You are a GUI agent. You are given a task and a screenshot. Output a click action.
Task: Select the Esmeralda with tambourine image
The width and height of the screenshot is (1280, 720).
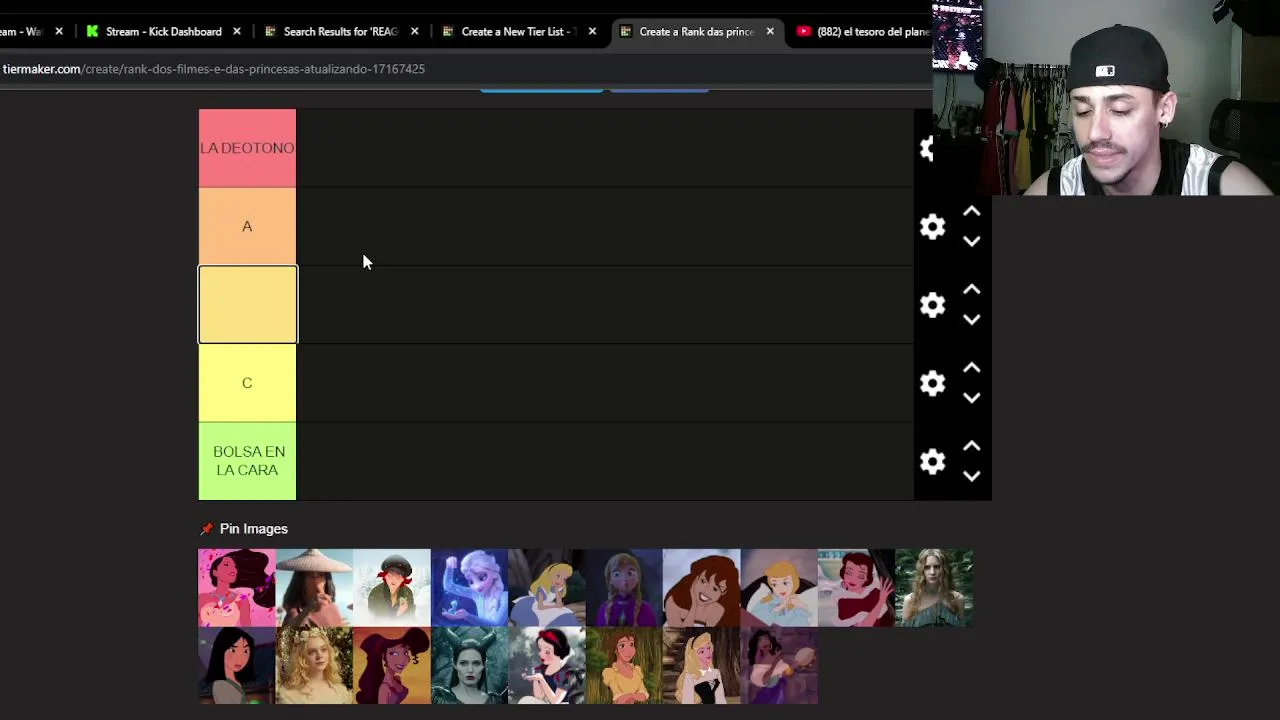tap(779, 666)
